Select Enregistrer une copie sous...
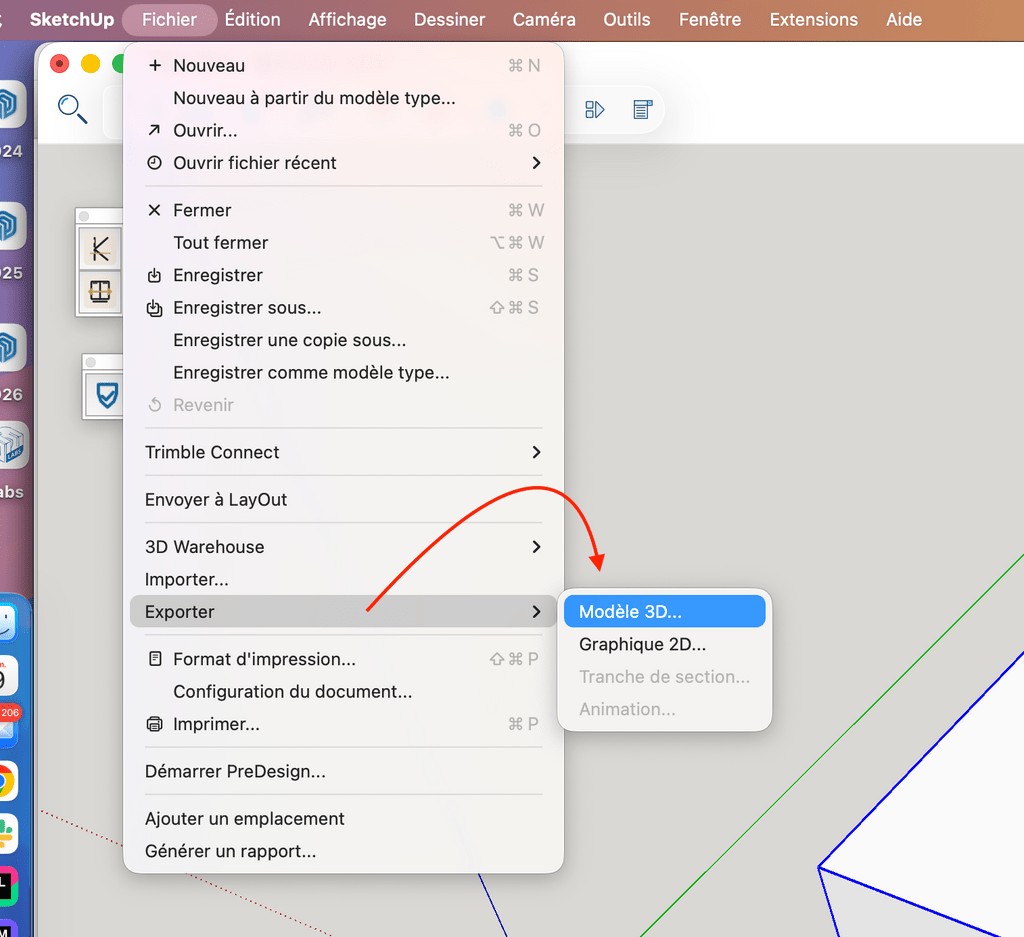The width and height of the screenshot is (1024, 937). [344, 340]
